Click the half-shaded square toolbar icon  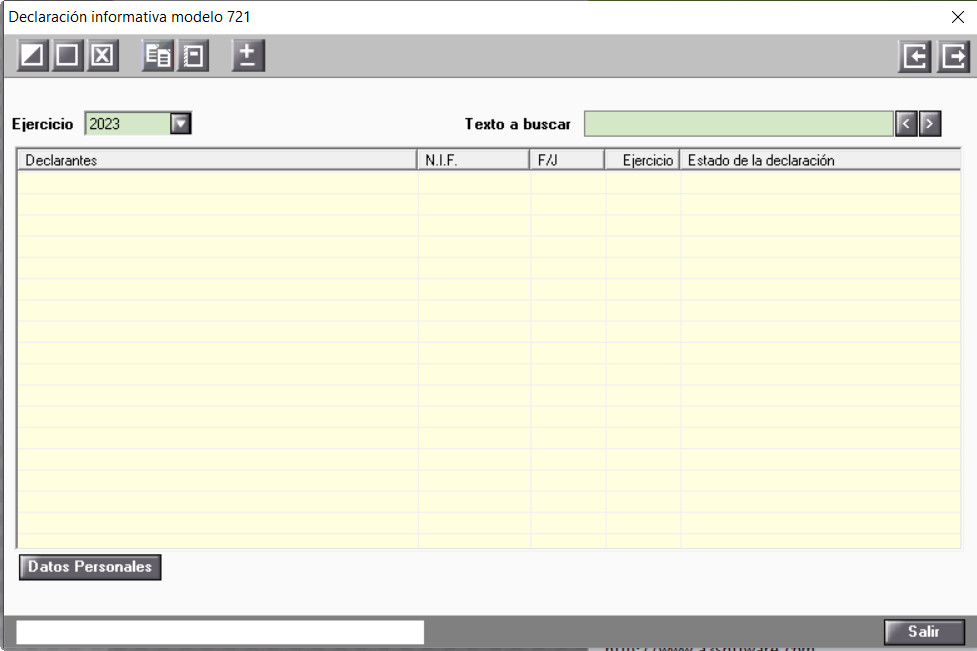click(33, 56)
